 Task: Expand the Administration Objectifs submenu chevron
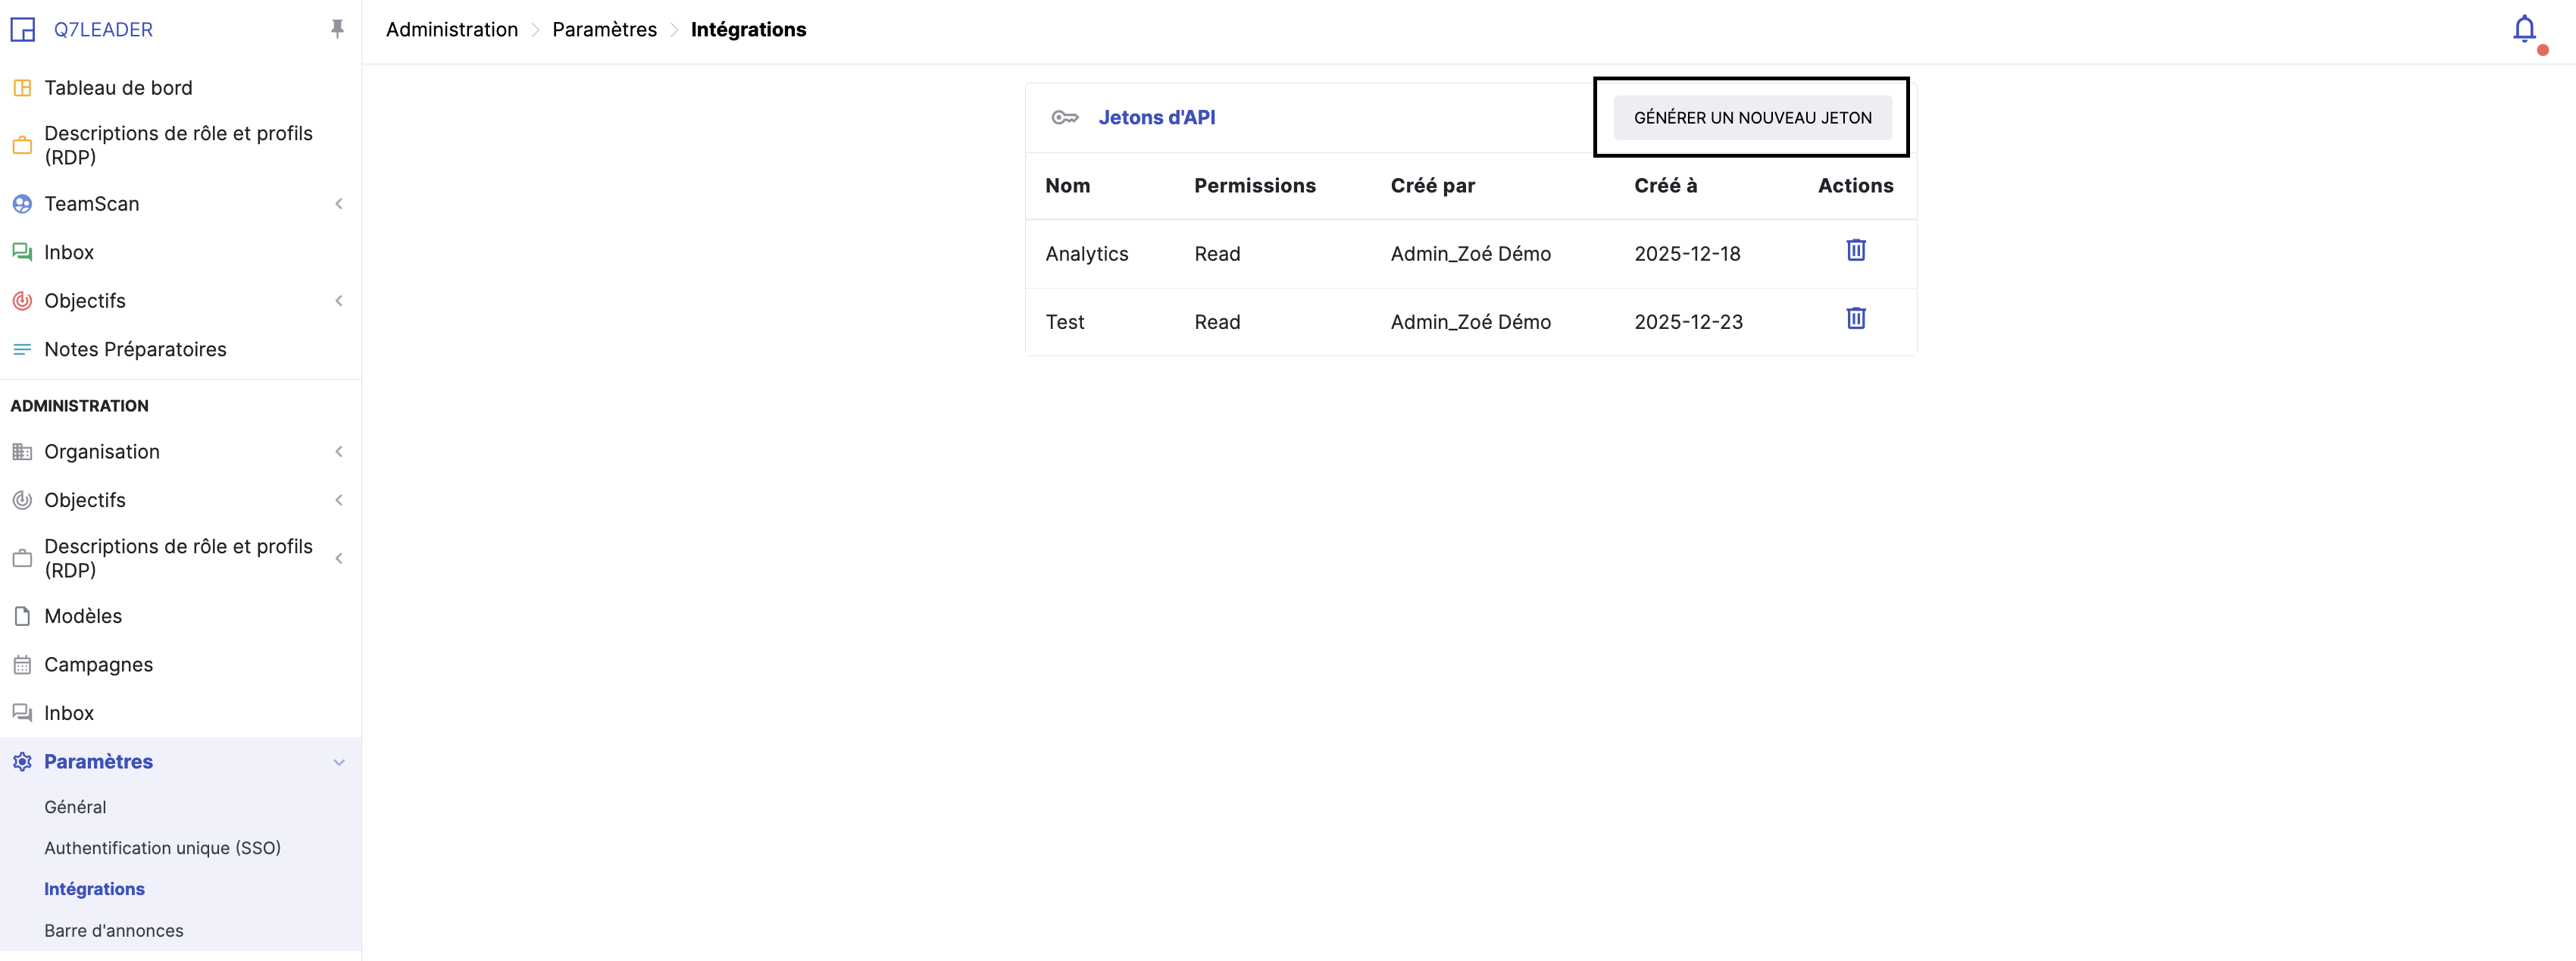(x=339, y=500)
